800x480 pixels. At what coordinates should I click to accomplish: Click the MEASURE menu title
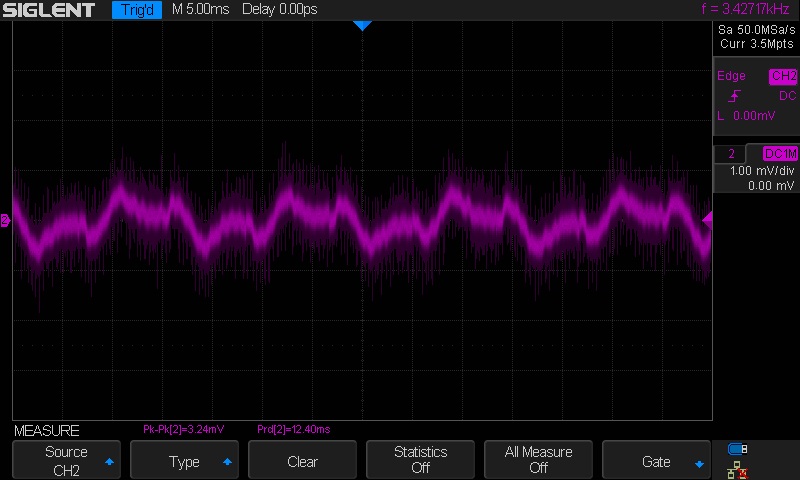click(x=46, y=431)
